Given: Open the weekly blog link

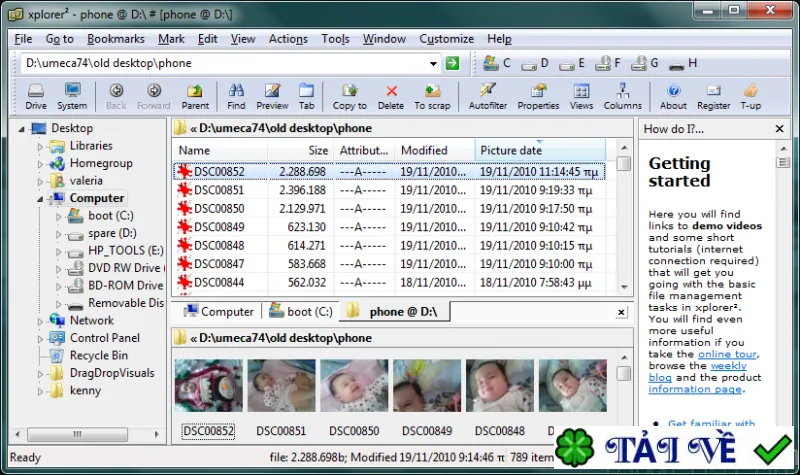Looking at the screenshot, I should [697, 371].
